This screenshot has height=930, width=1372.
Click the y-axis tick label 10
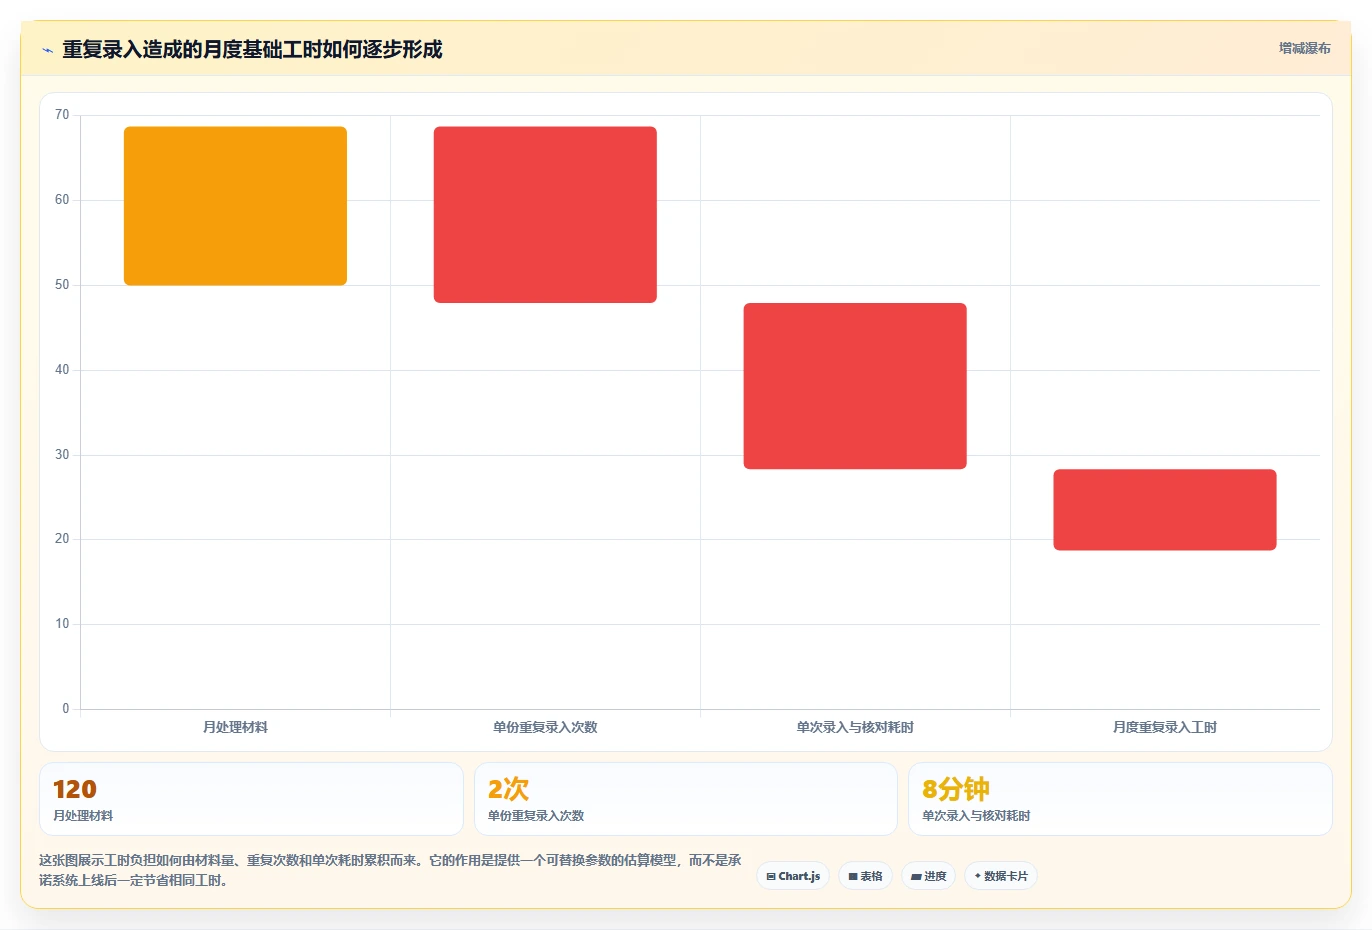[x=62, y=624]
